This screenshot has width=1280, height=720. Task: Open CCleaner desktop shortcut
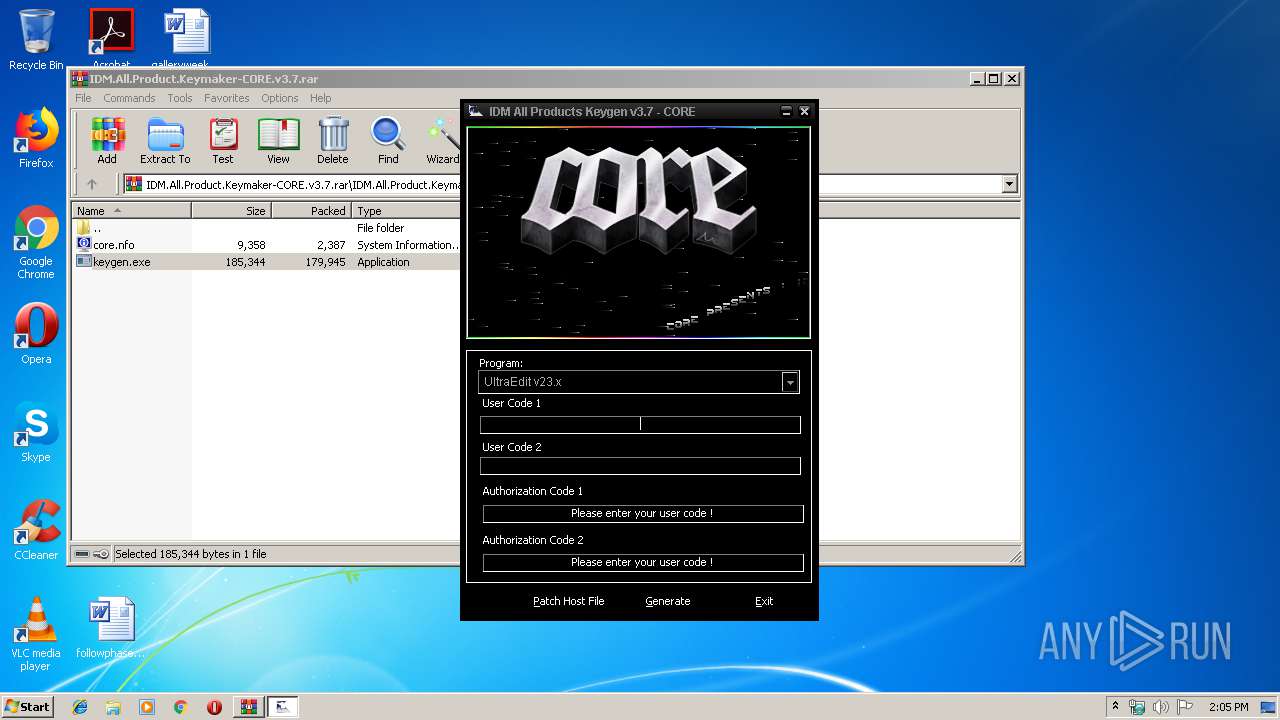36,530
